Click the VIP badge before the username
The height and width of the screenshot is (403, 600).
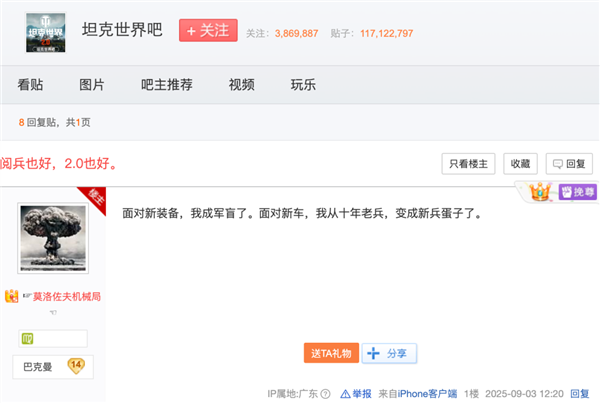click(x=12, y=296)
